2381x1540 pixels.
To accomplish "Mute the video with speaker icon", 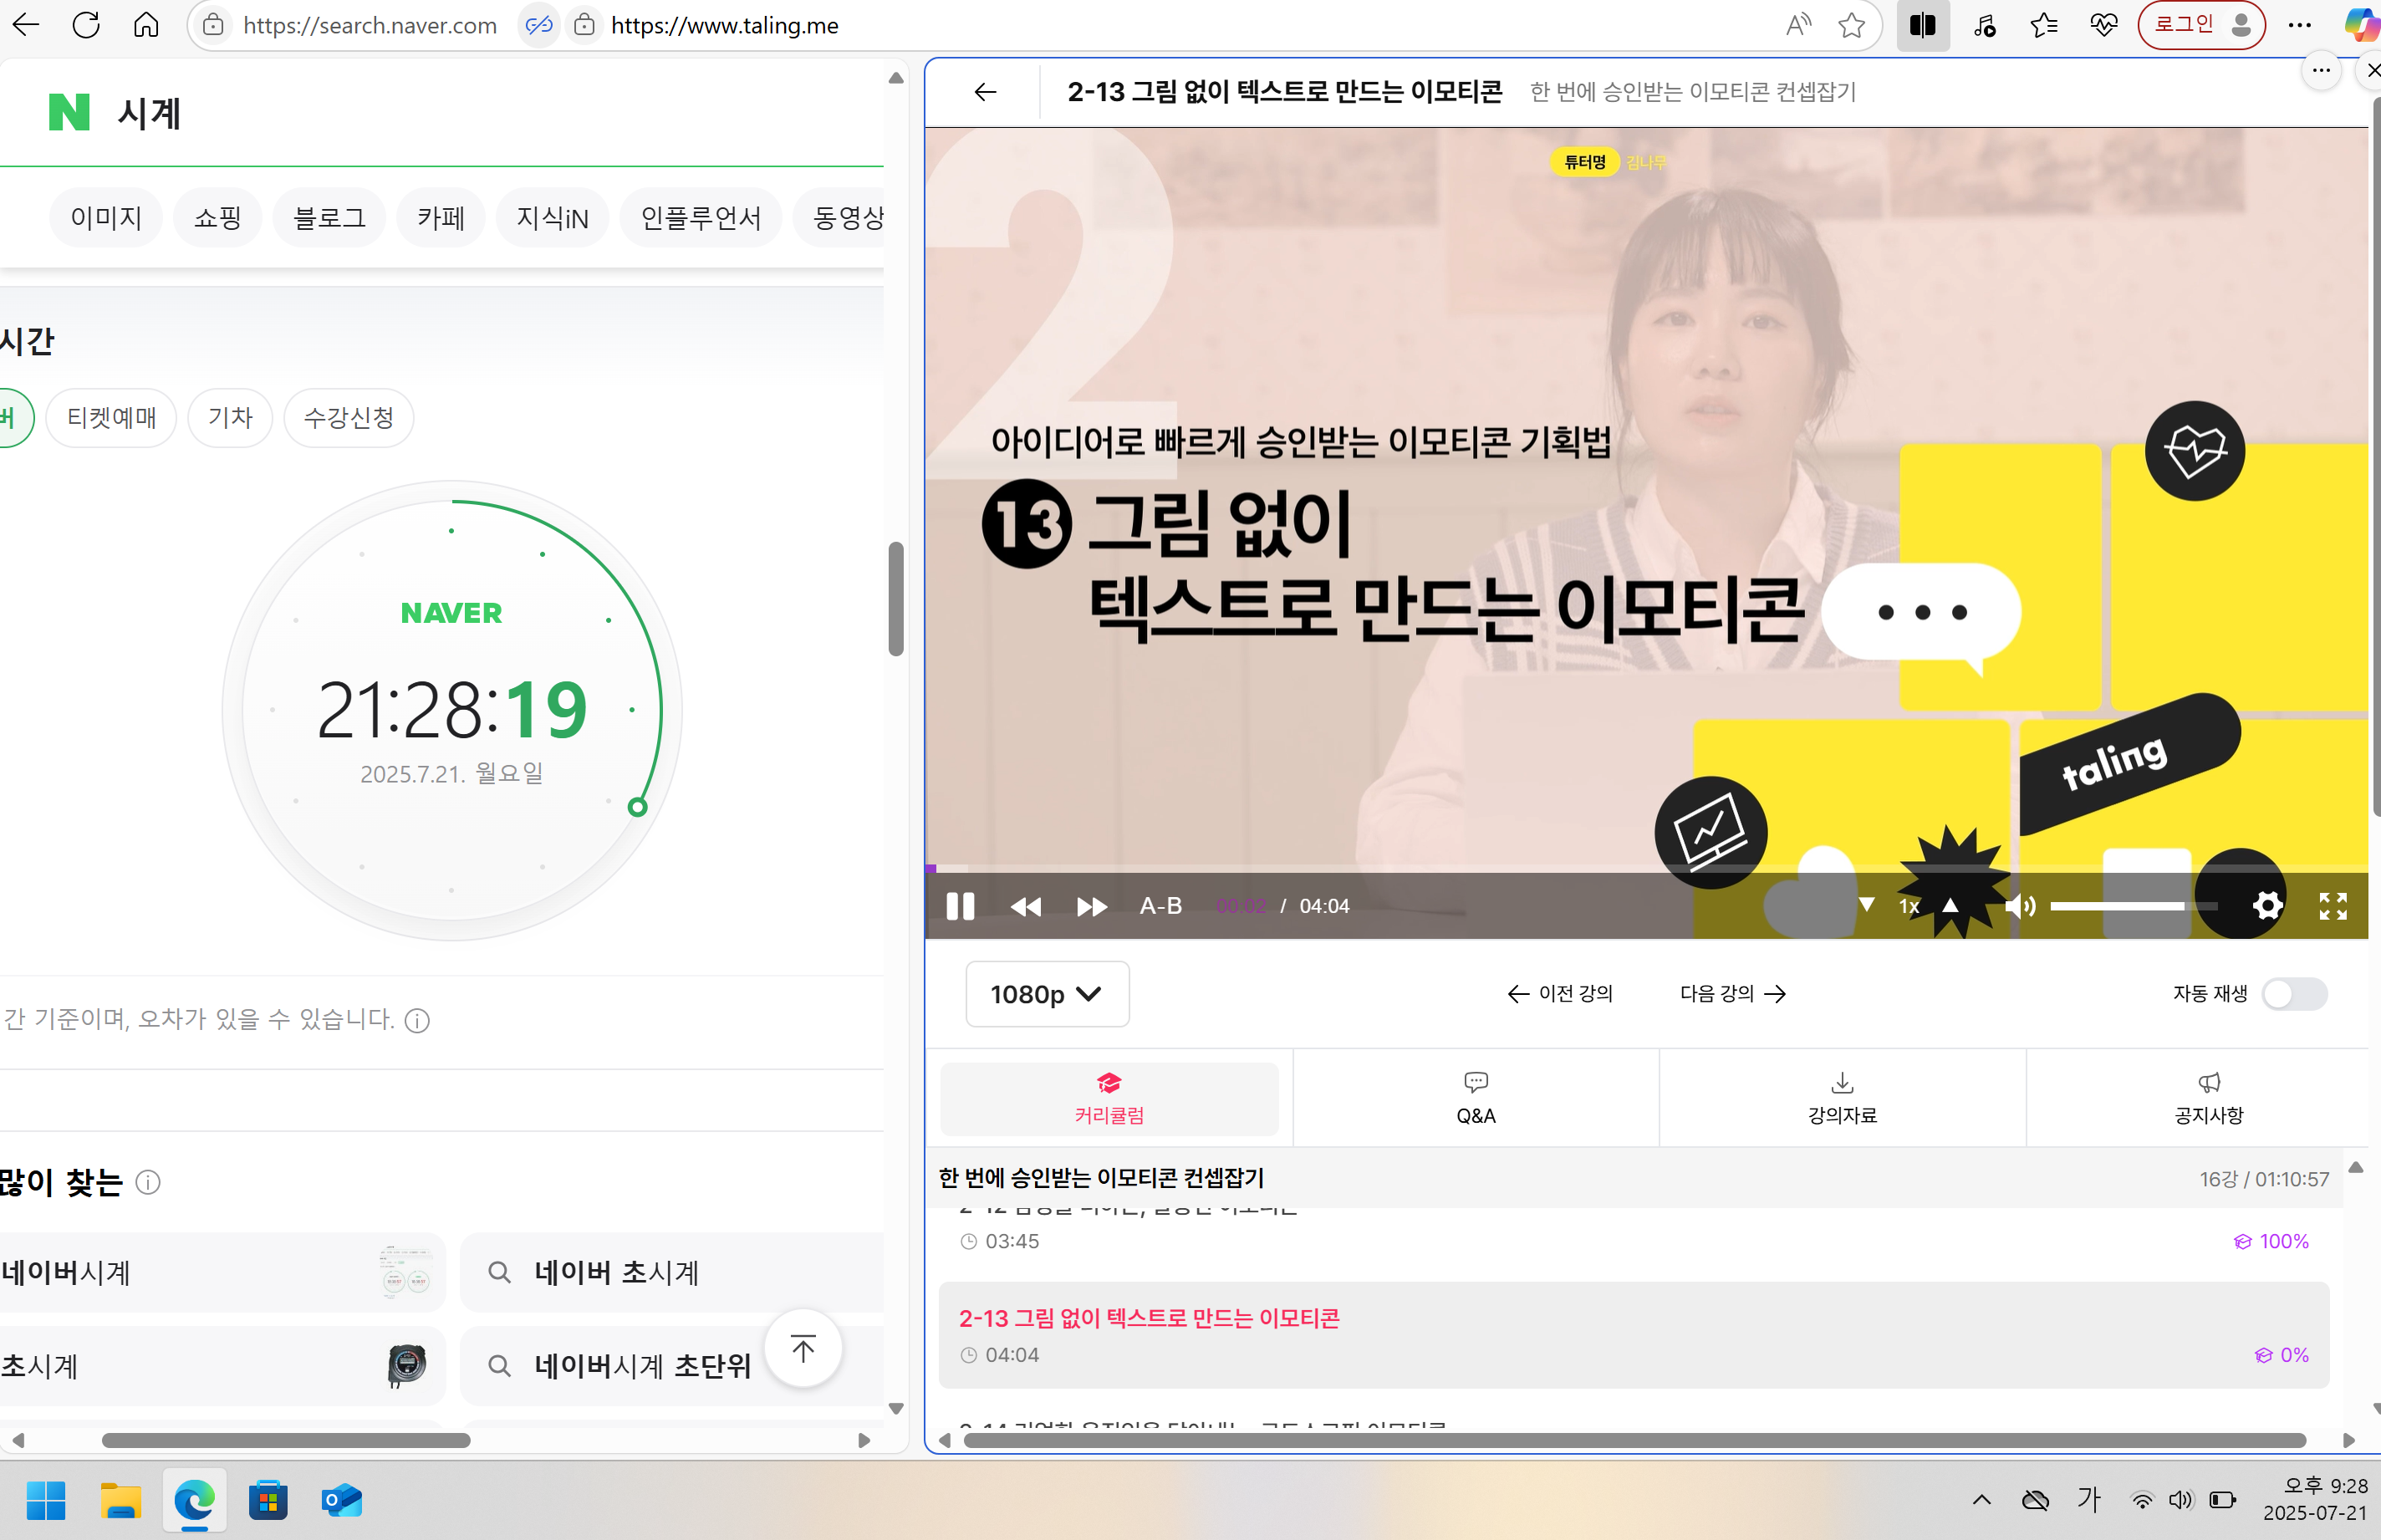I will click(x=2019, y=906).
